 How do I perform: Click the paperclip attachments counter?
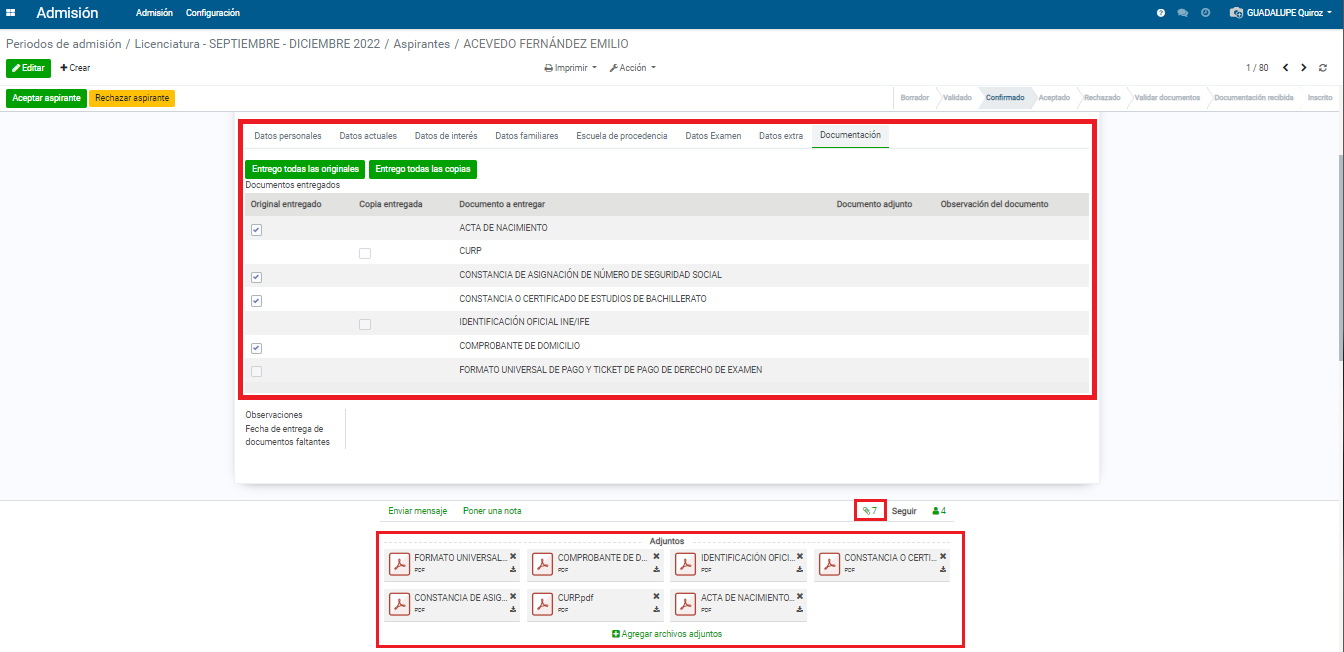[x=869, y=511]
